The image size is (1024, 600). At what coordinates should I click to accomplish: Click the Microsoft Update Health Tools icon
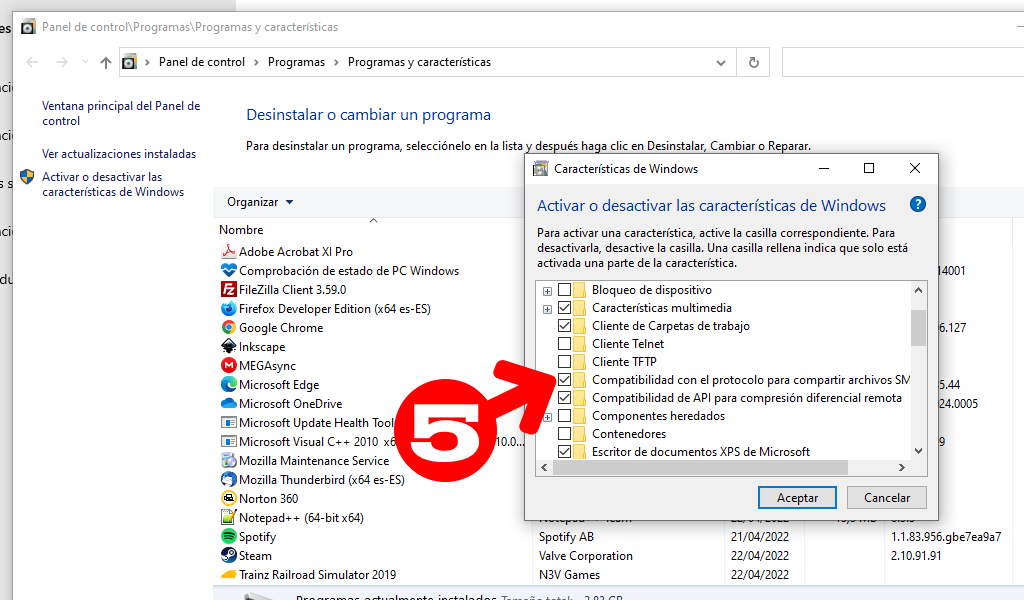coord(228,422)
